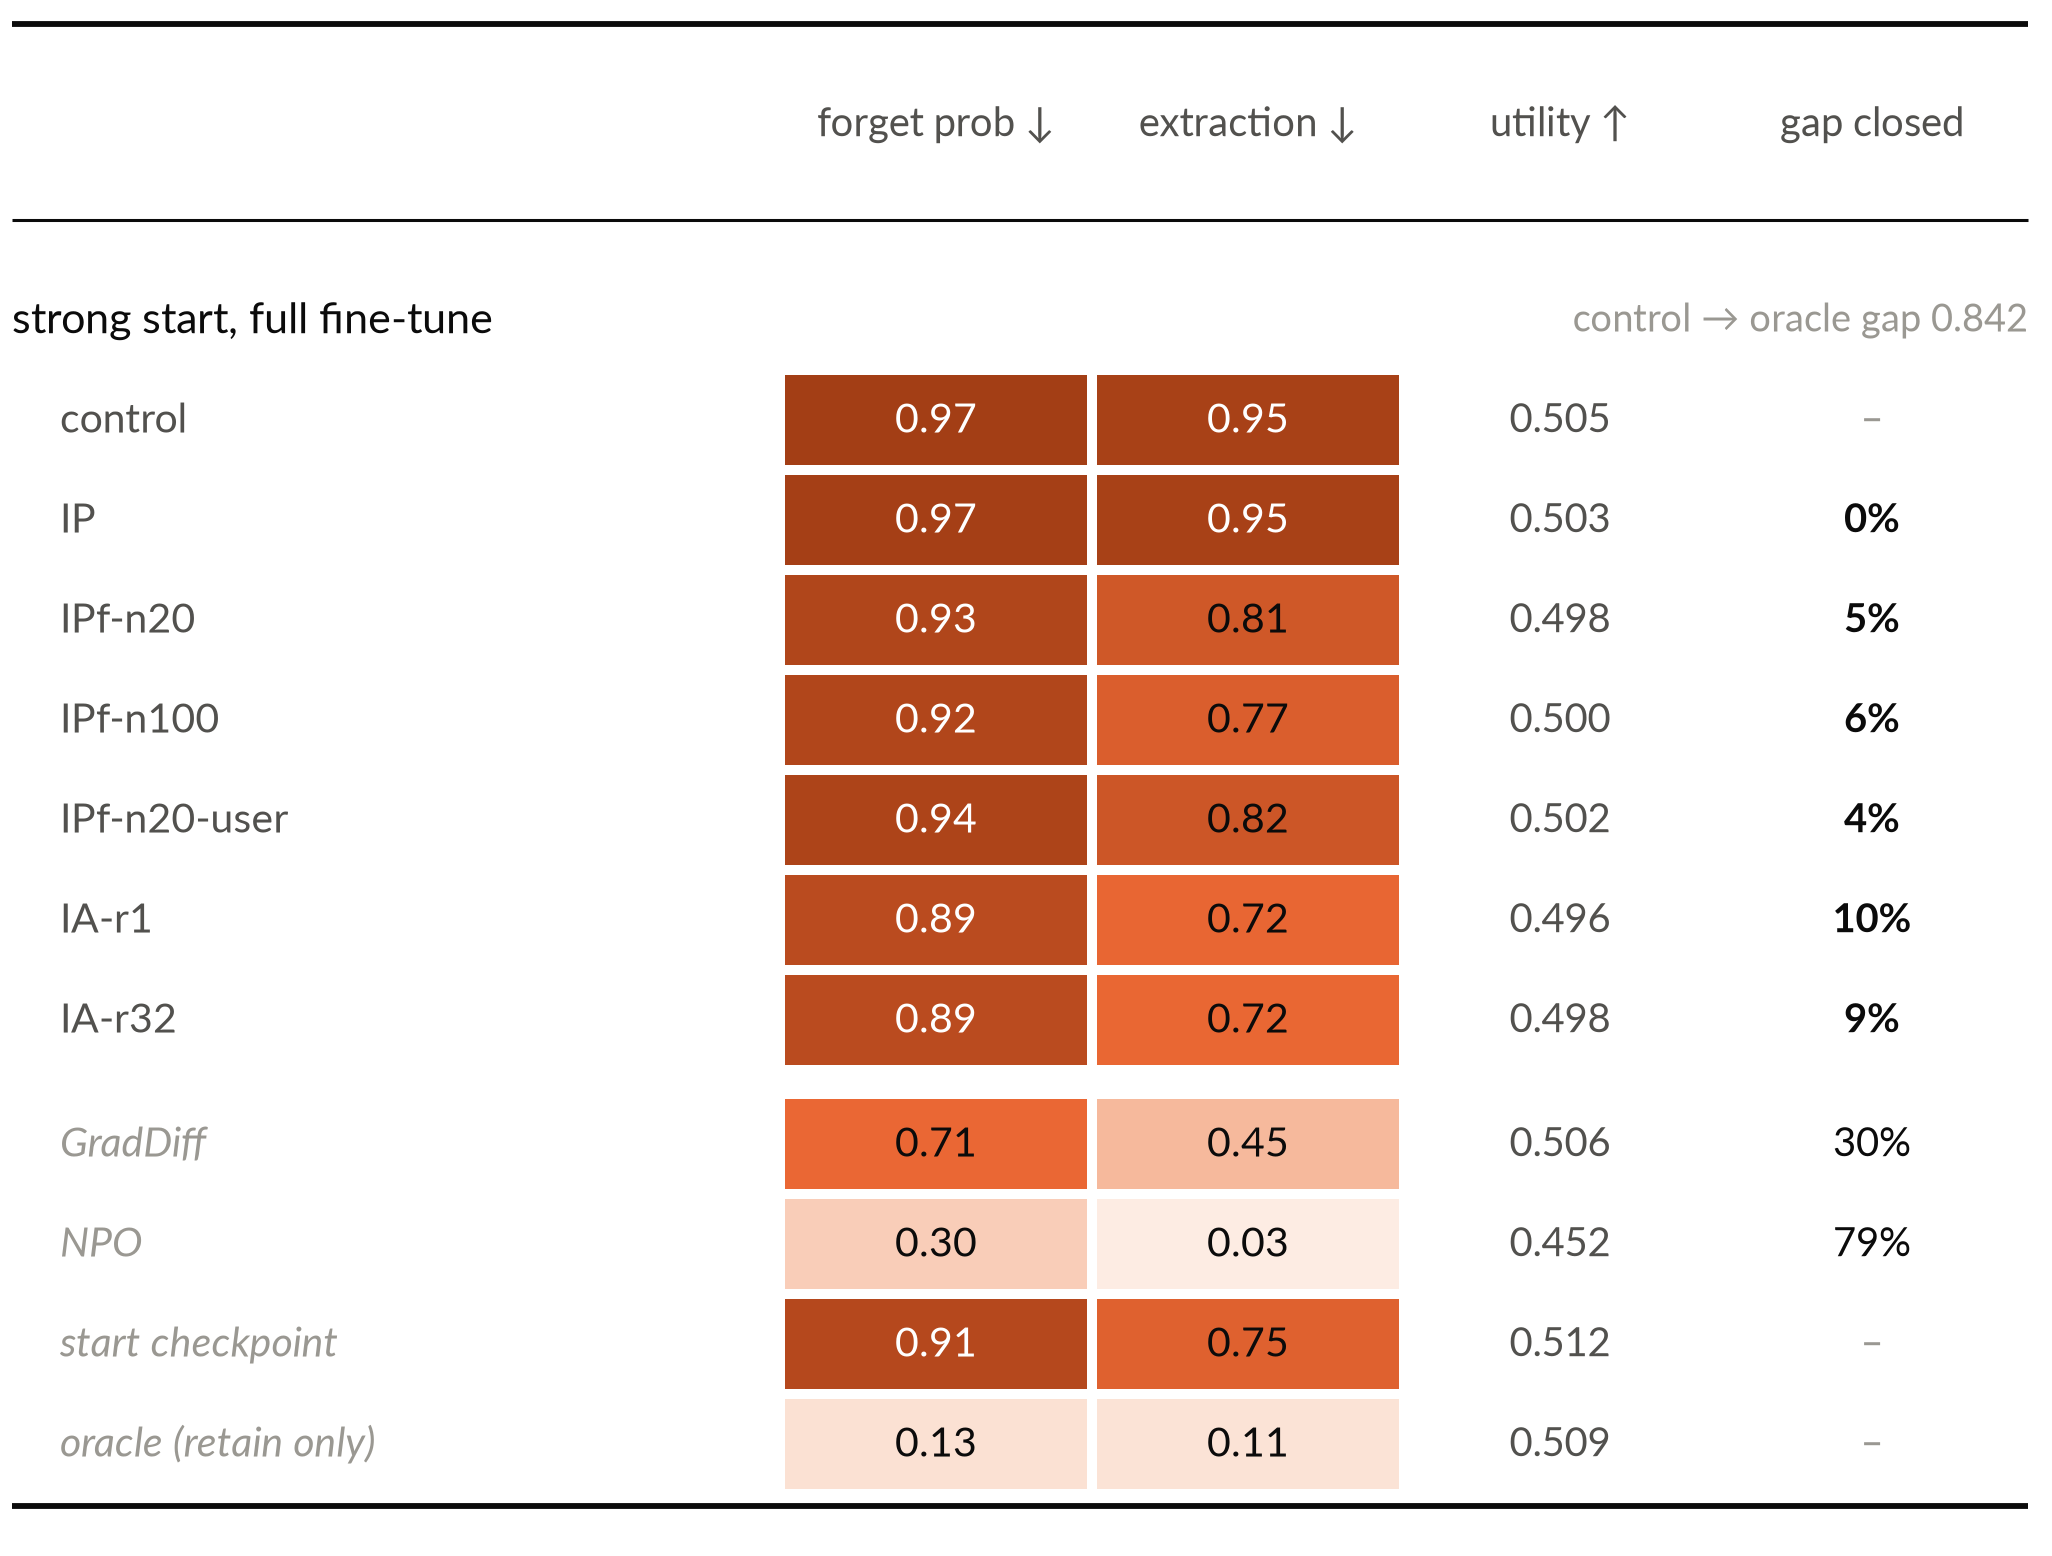Screen dimensions: 2052x1556
Task: Click the NPO extraction cell 0.03
Action: point(1247,1243)
